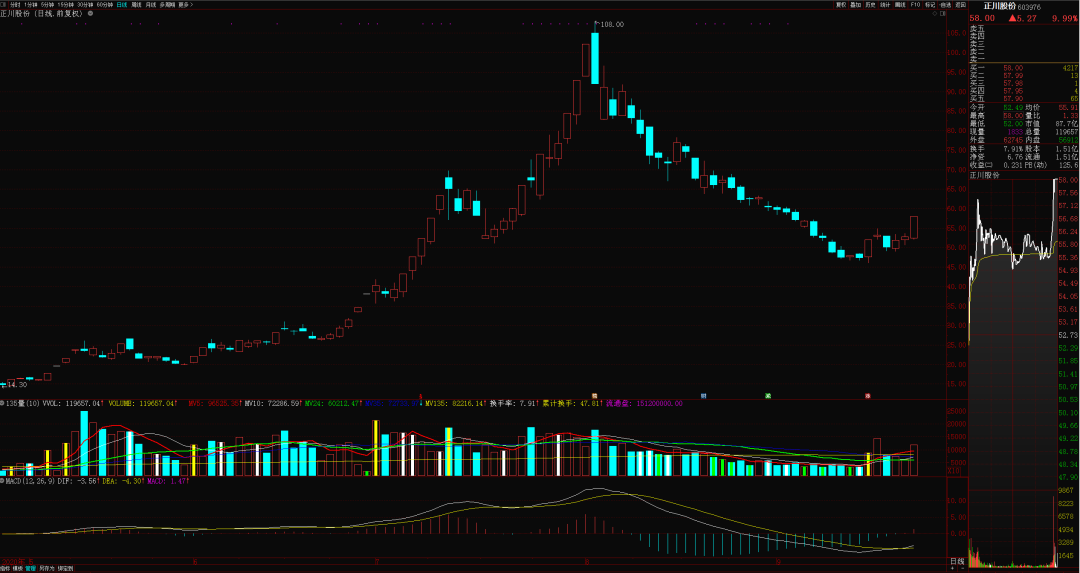1080x573 pixels.
Task: Click the panel icon left of 分时
Action: (3, 5)
